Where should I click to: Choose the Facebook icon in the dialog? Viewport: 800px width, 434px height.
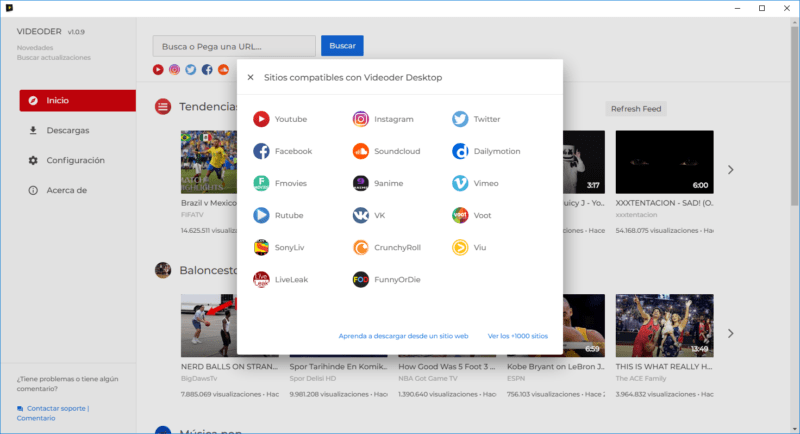coord(261,151)
